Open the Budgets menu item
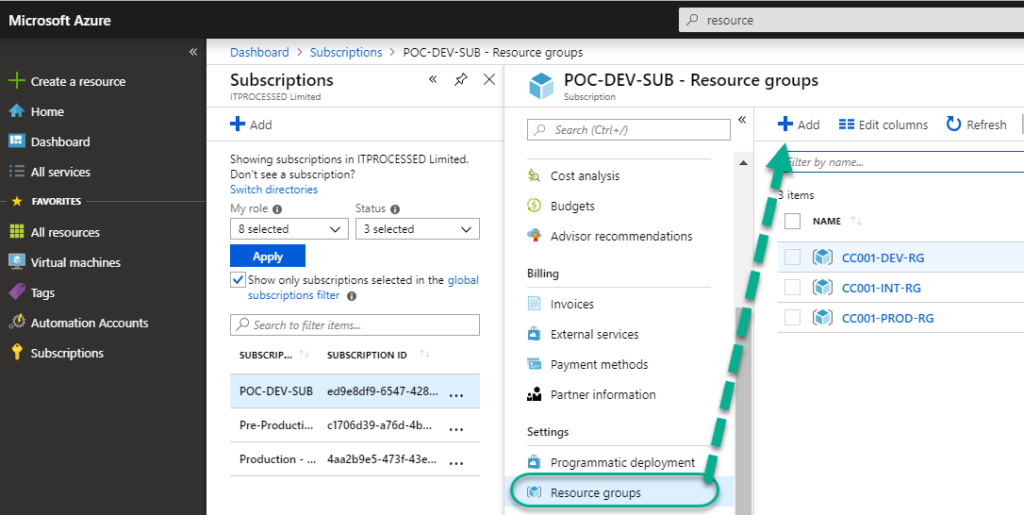 point(572,206)
